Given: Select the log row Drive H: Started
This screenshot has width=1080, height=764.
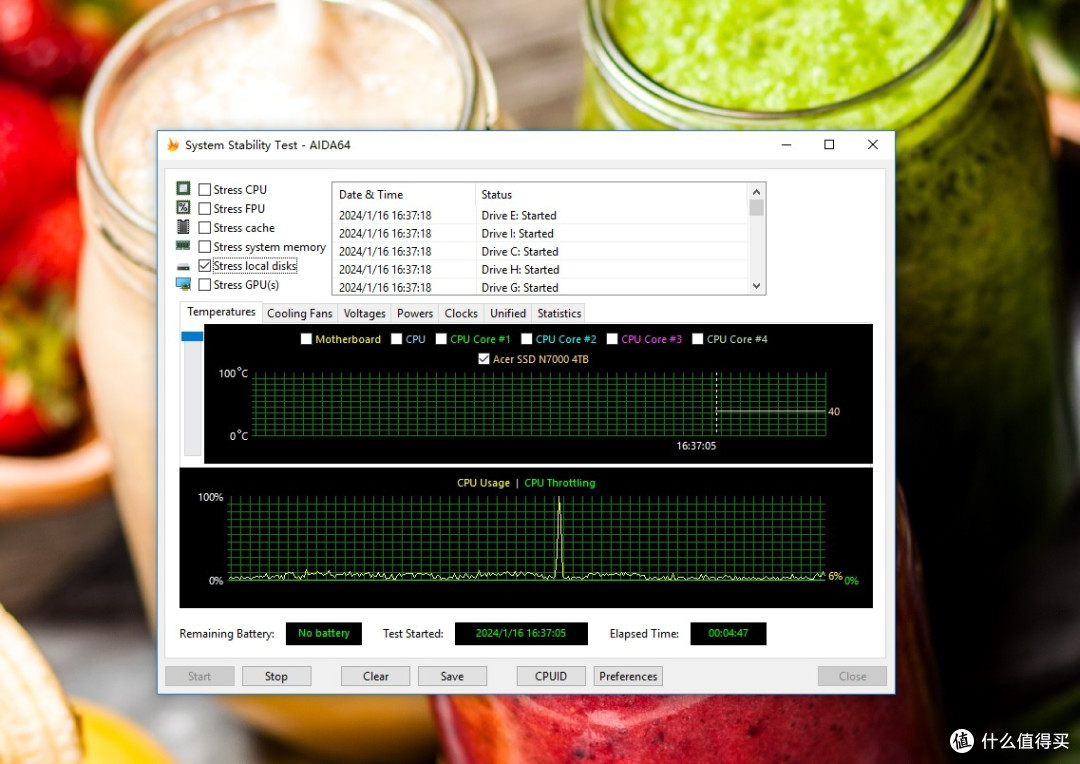Looking at the screenshot, I should click(x=541, y=269).
